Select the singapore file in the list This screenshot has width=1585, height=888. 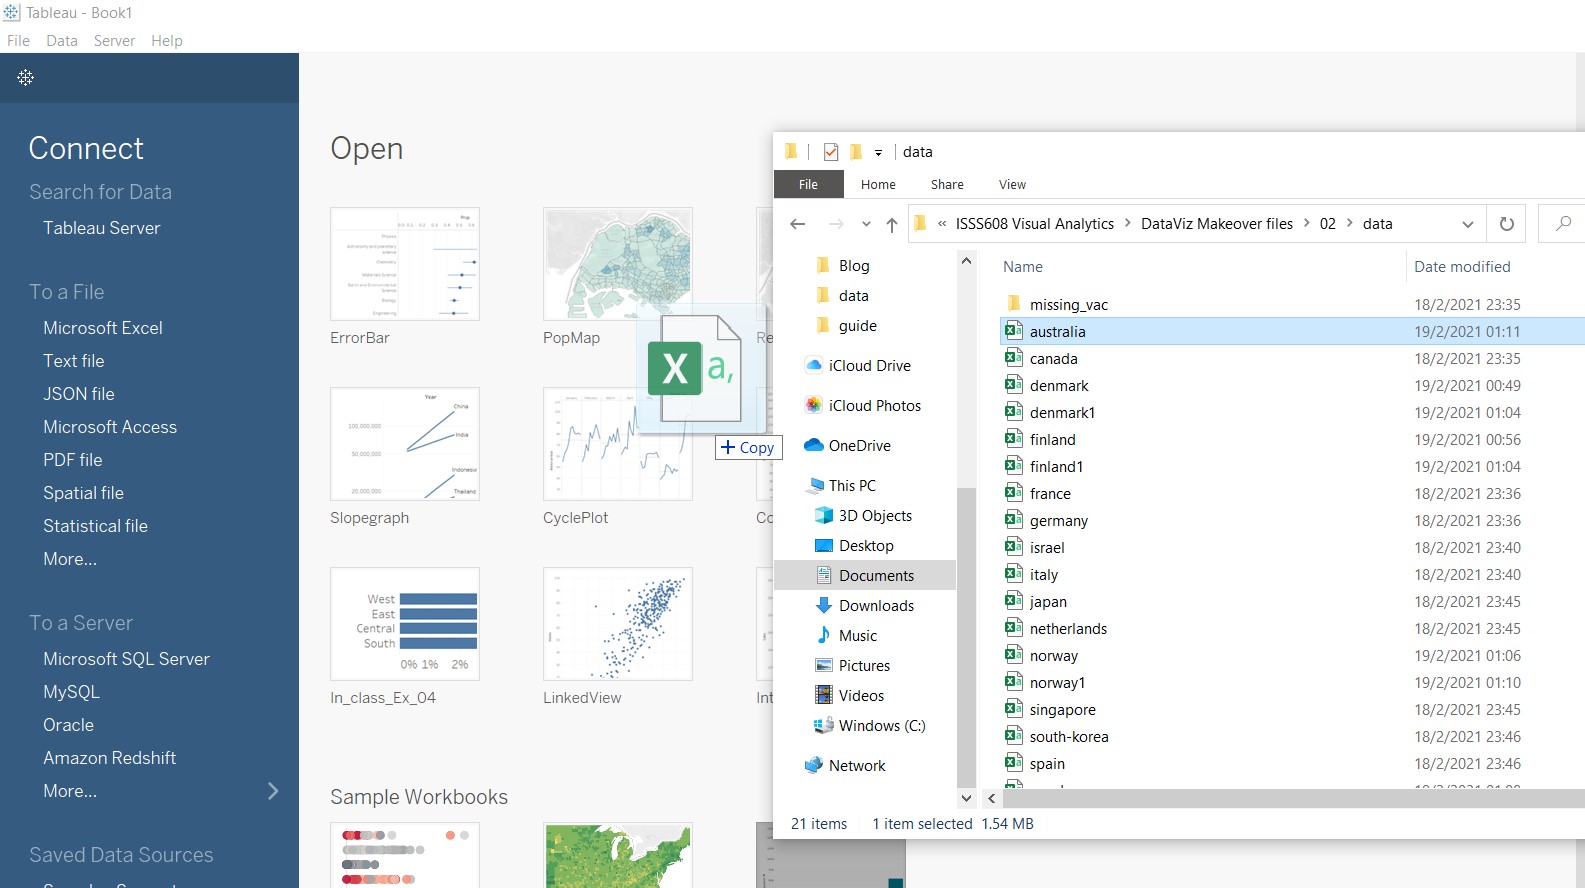click(x=1062, y=710)
